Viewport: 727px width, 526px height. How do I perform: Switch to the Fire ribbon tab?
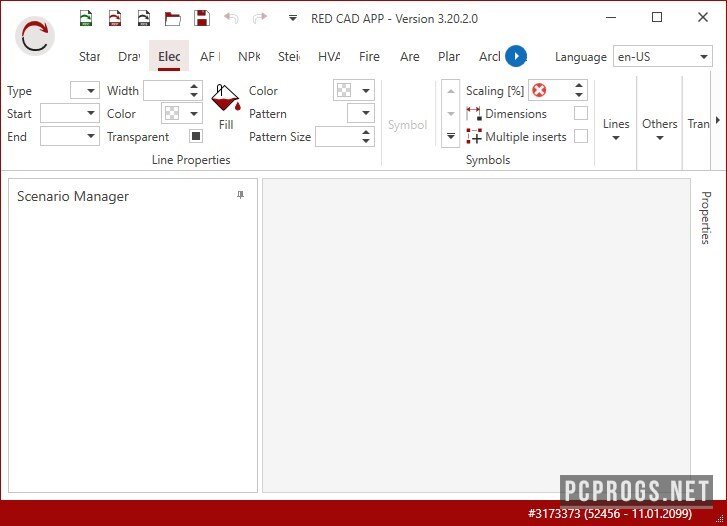click(x=369, y=57)
